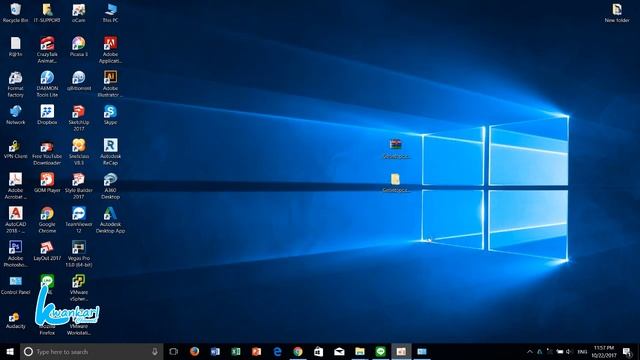Open Adobe Application Manager shortcut
The height and width of the screenshot is (360, 640).
coord(110,50)
